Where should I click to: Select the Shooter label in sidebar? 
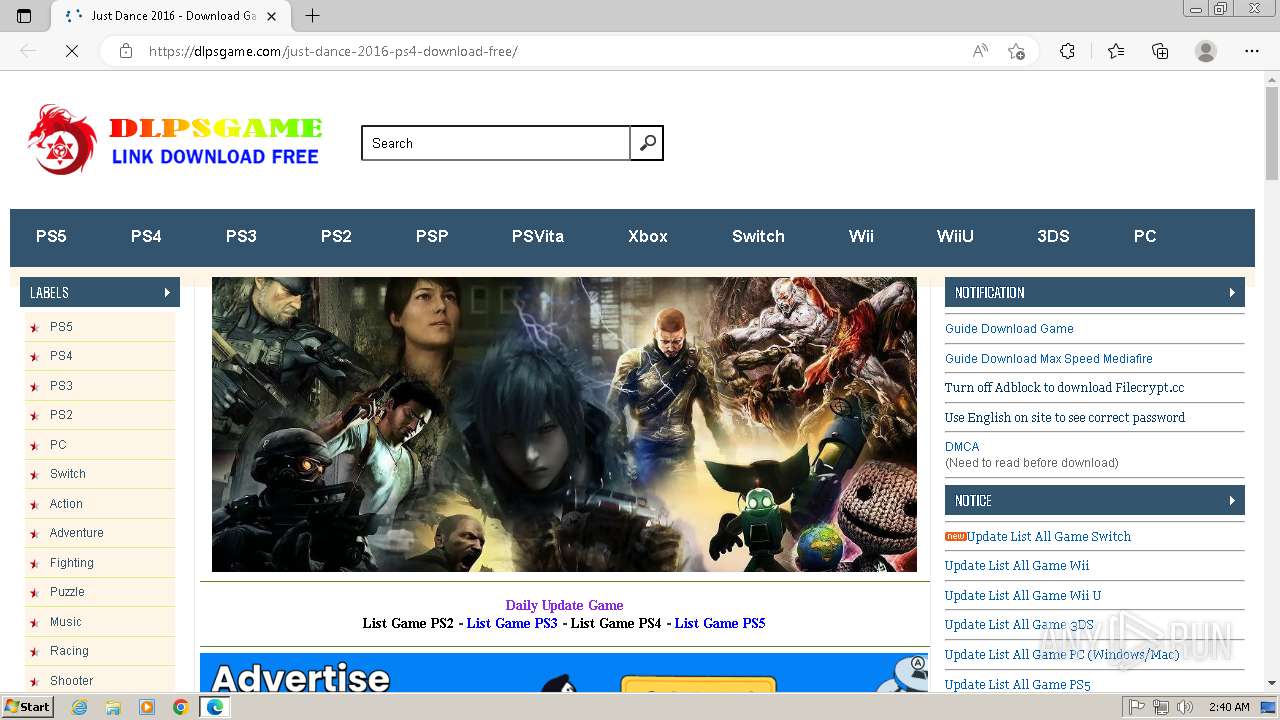tap(72, 681)
